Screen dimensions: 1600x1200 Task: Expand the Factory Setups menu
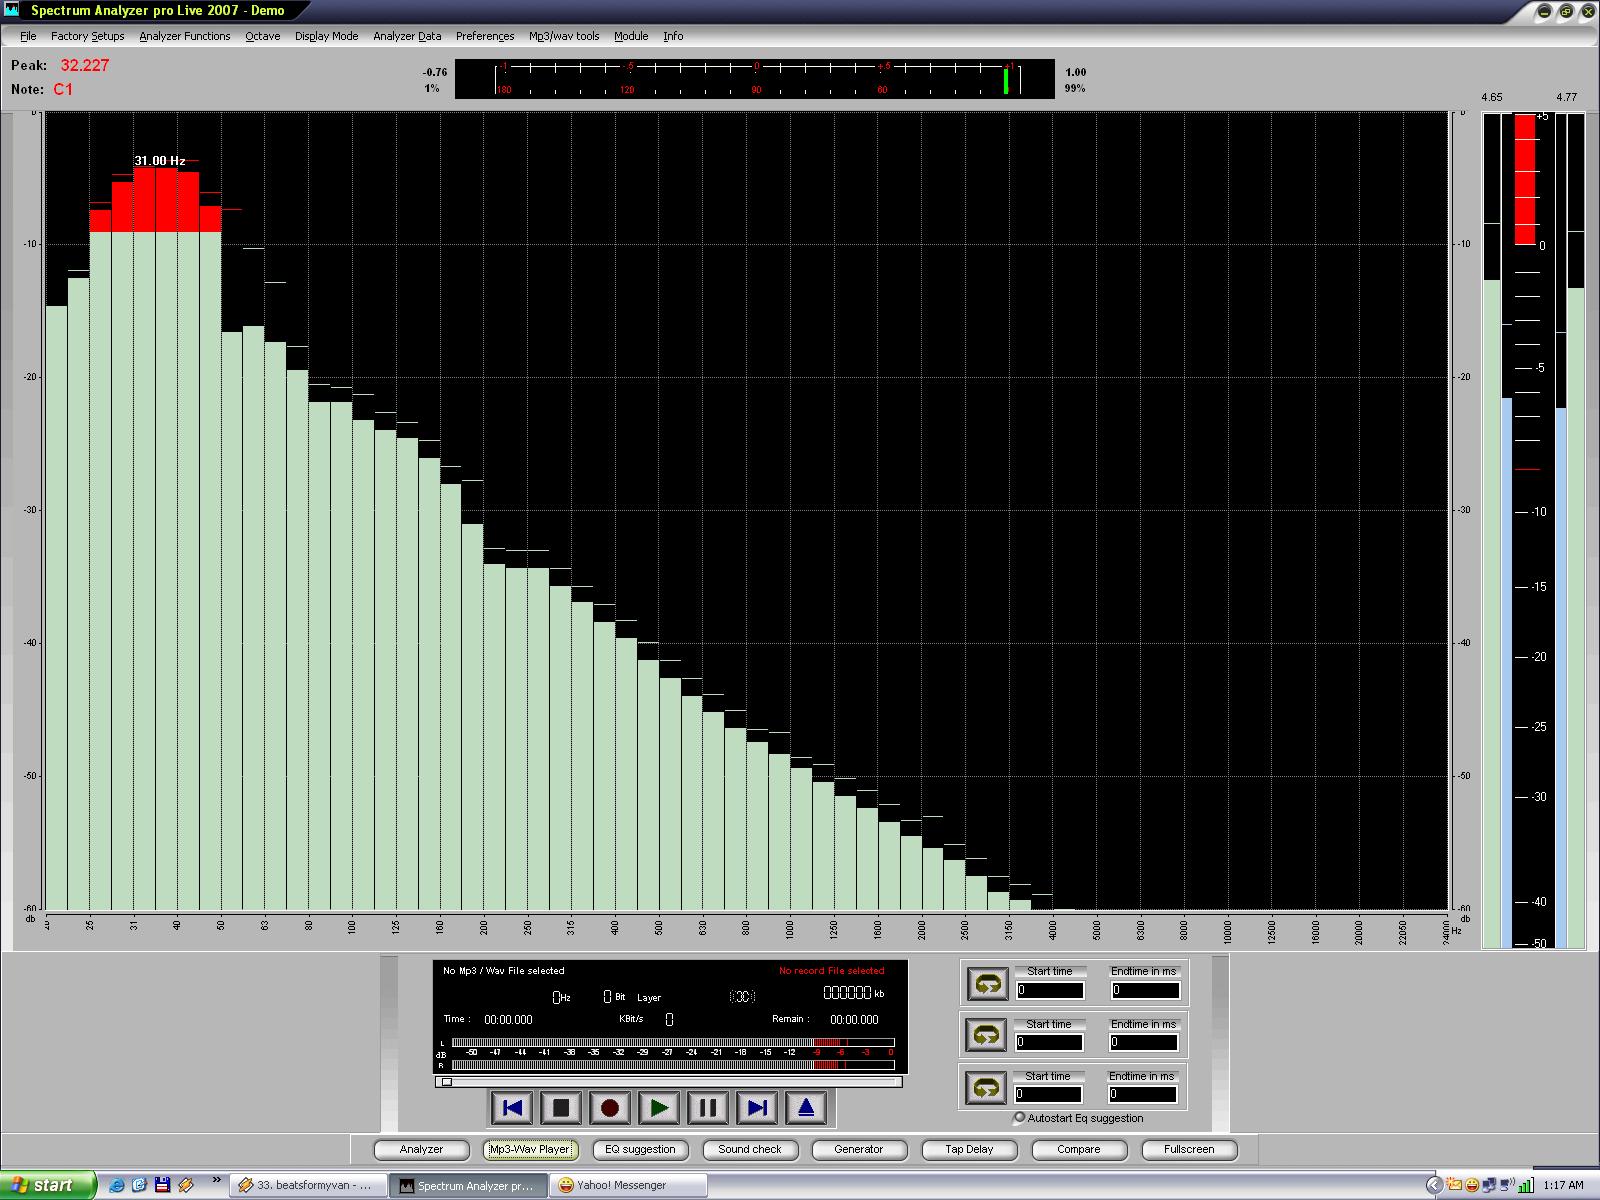pyautogui.click(x=87, y=36)
